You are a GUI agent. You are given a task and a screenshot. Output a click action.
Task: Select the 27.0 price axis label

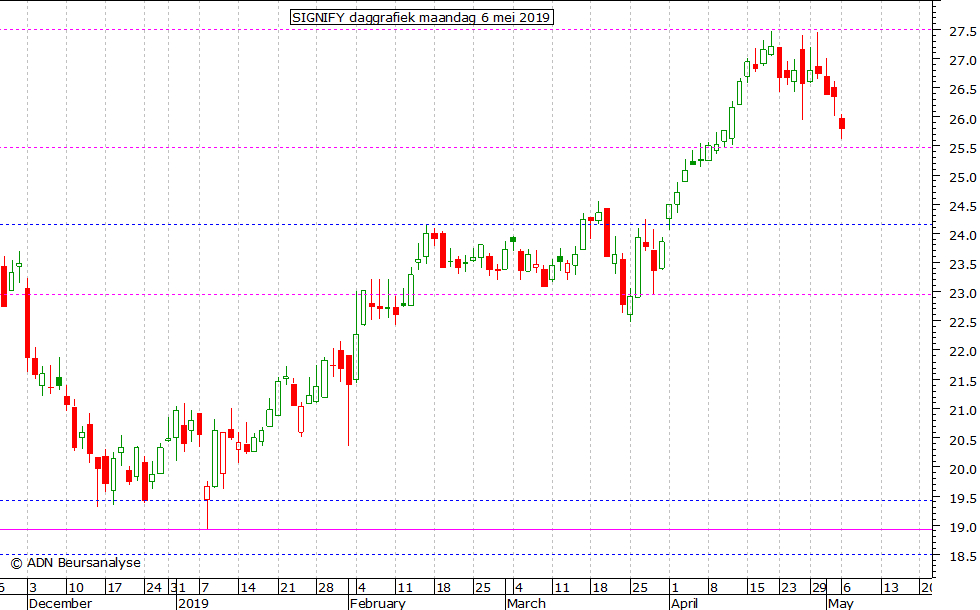[962, 61]
